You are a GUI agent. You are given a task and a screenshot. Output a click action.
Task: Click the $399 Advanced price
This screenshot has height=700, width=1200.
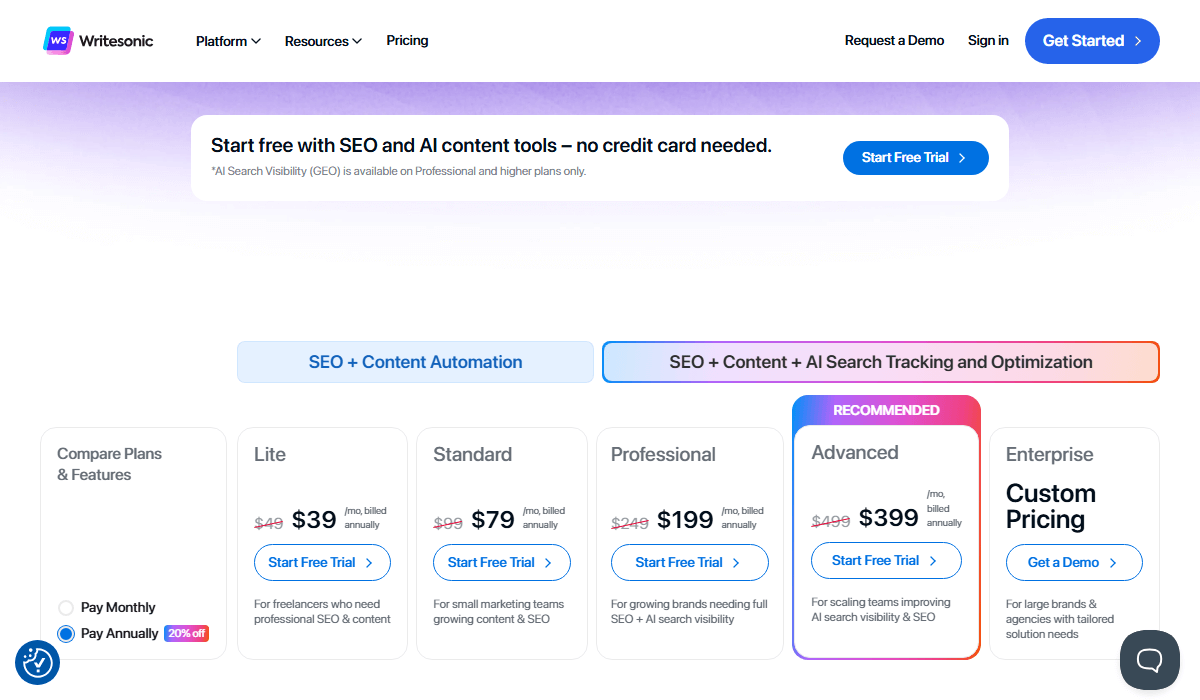click(x=889, y=518)
